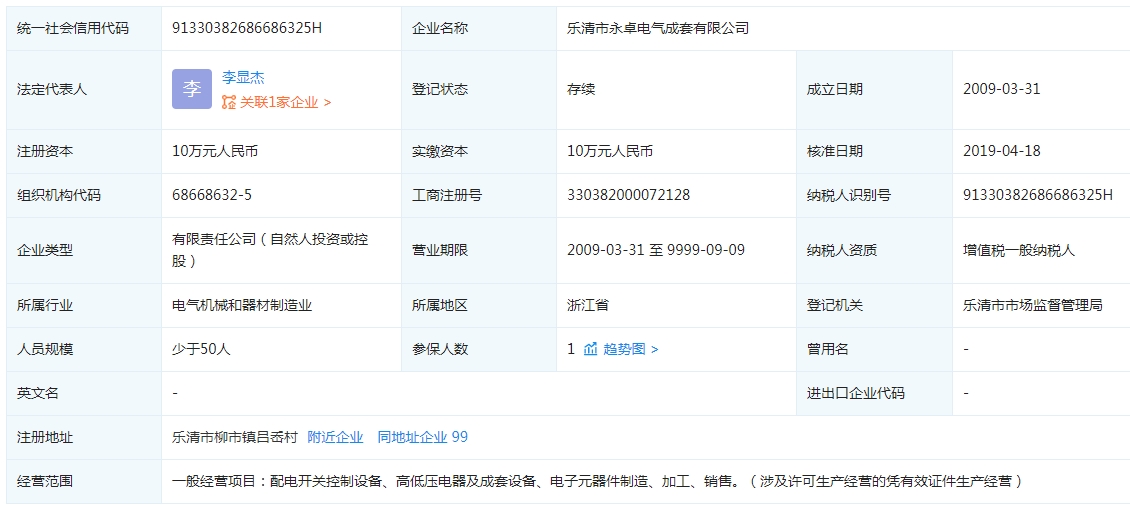The image size is (1130, 505).
Task: Click the orange related-companies icon beside 关联1家企业
Action: click(229, 102)
